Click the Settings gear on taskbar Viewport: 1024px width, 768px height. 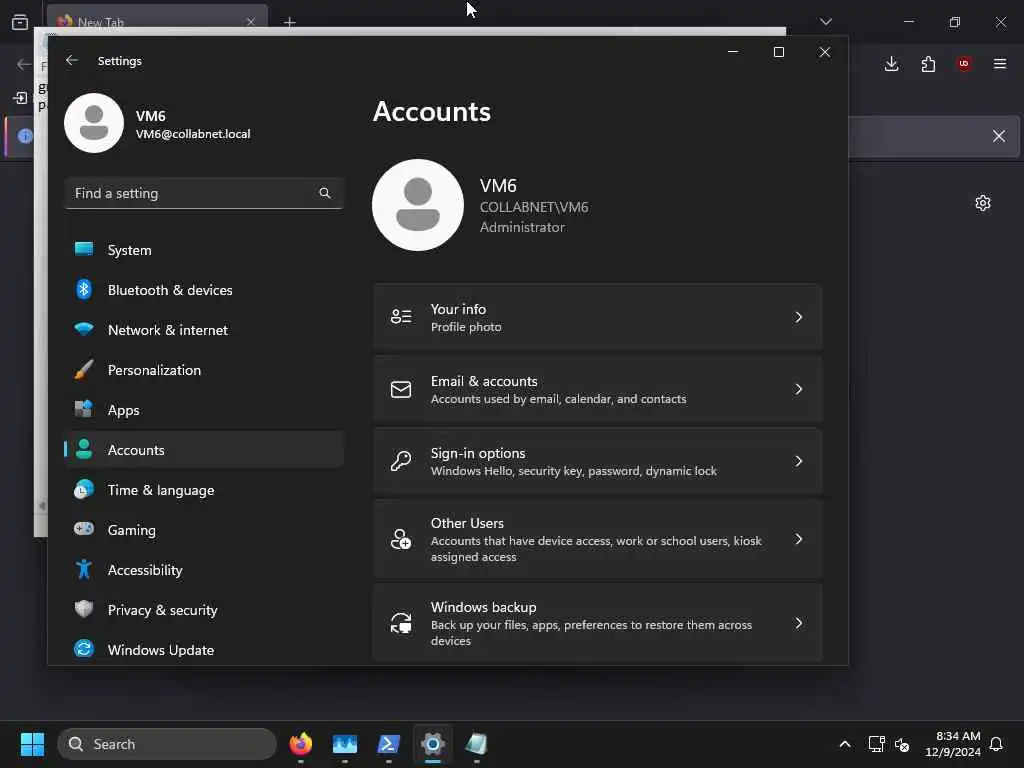coord(432,744)
